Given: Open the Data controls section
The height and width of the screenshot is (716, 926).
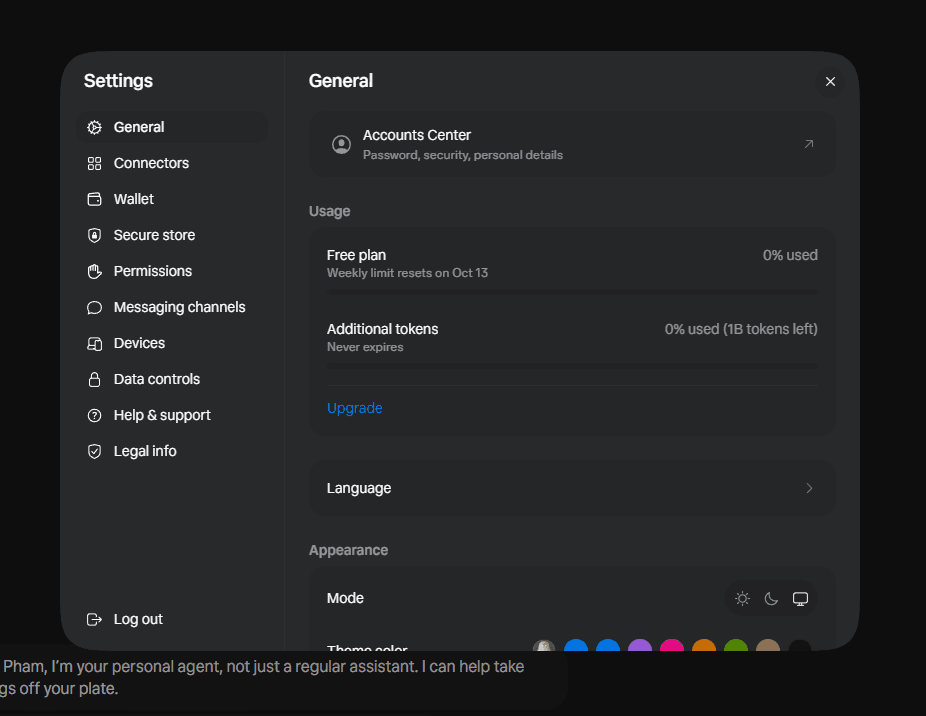Looking at the screenshot, I should click(x=172, y=379).
